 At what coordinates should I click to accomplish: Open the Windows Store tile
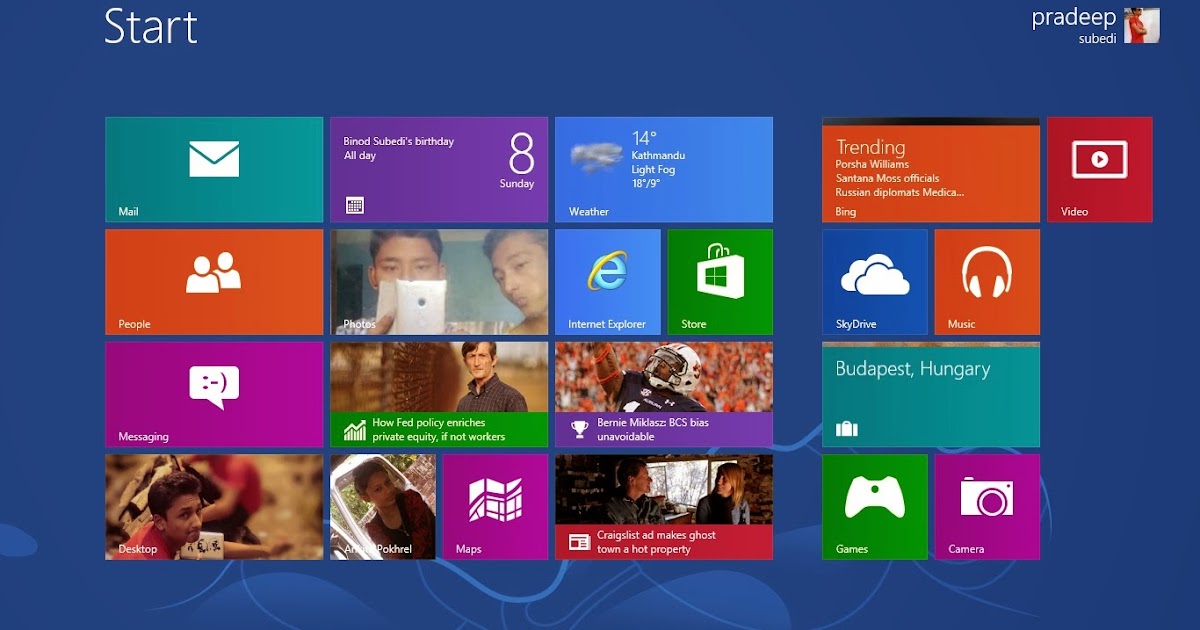coord(720,282)
